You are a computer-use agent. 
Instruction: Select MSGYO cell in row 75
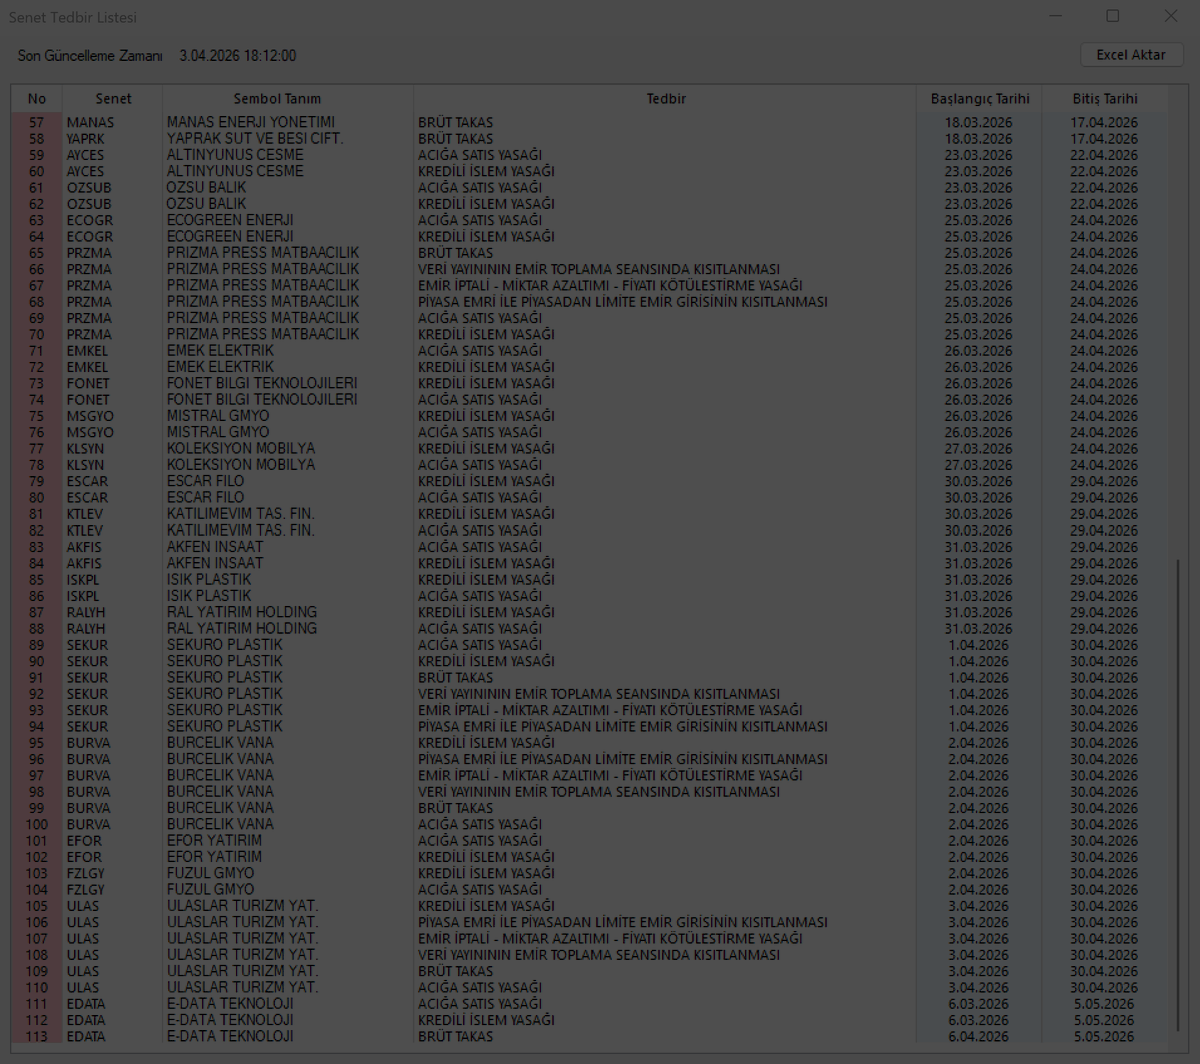[91, 416]
